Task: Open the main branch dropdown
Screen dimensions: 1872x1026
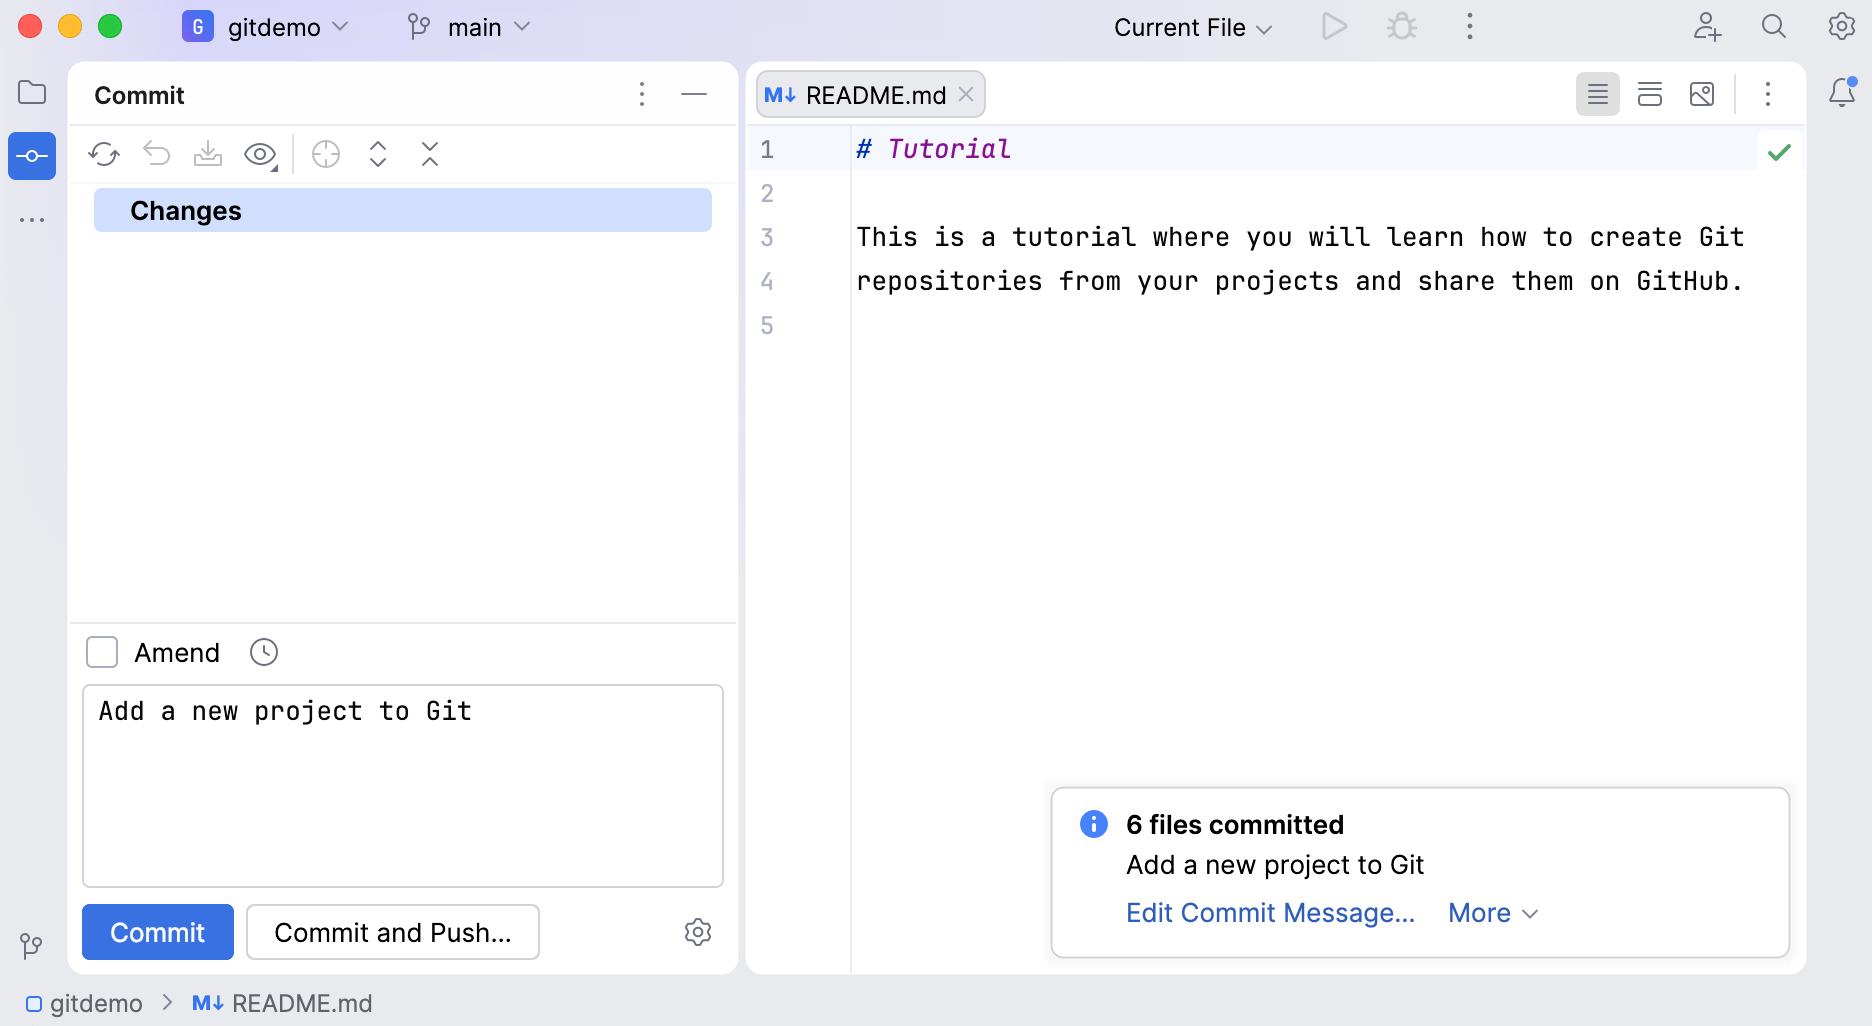Action: [470, 27]
